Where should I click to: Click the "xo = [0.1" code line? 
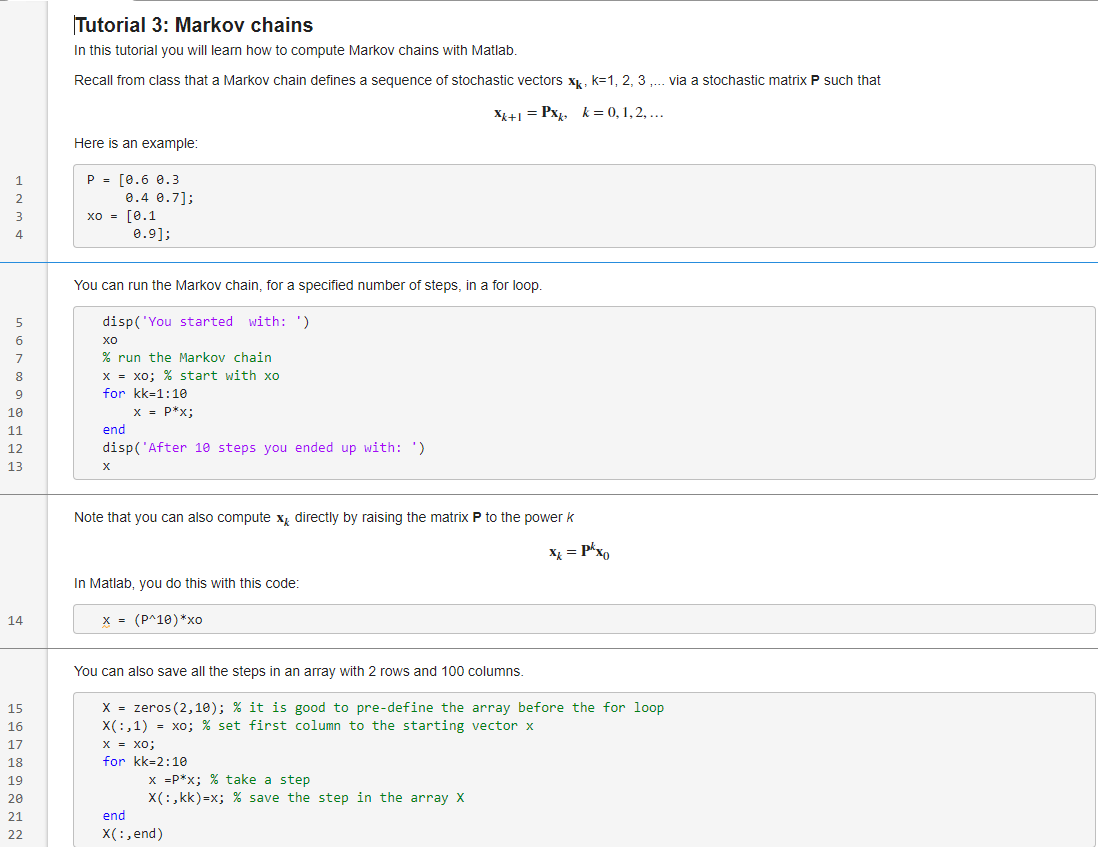[121, 216]
